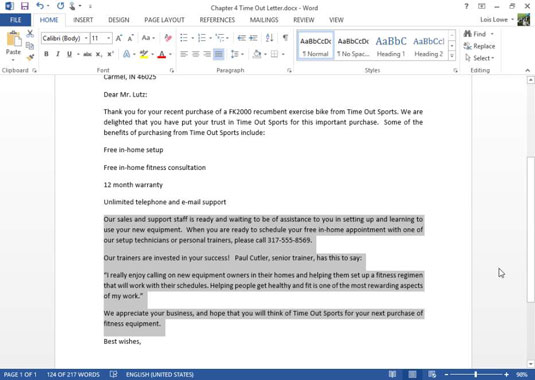Open the FILE tab
Viewport: 535px width, 380px height.
coord(15,20)
